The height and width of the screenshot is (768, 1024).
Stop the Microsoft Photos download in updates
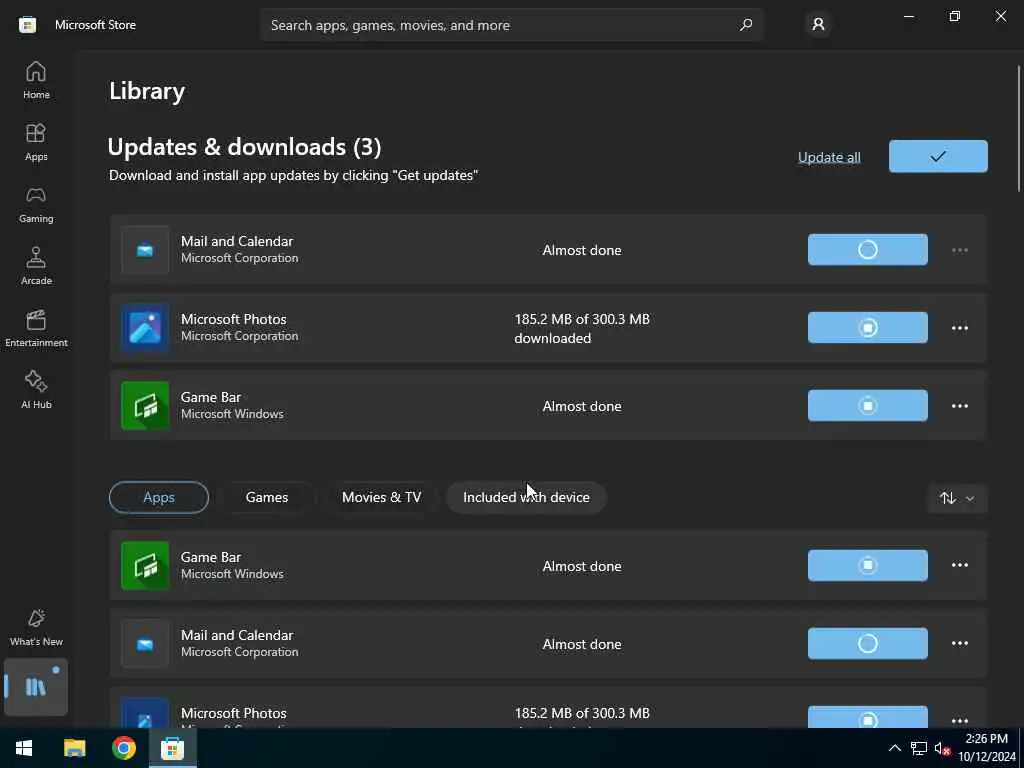(867, 327)
